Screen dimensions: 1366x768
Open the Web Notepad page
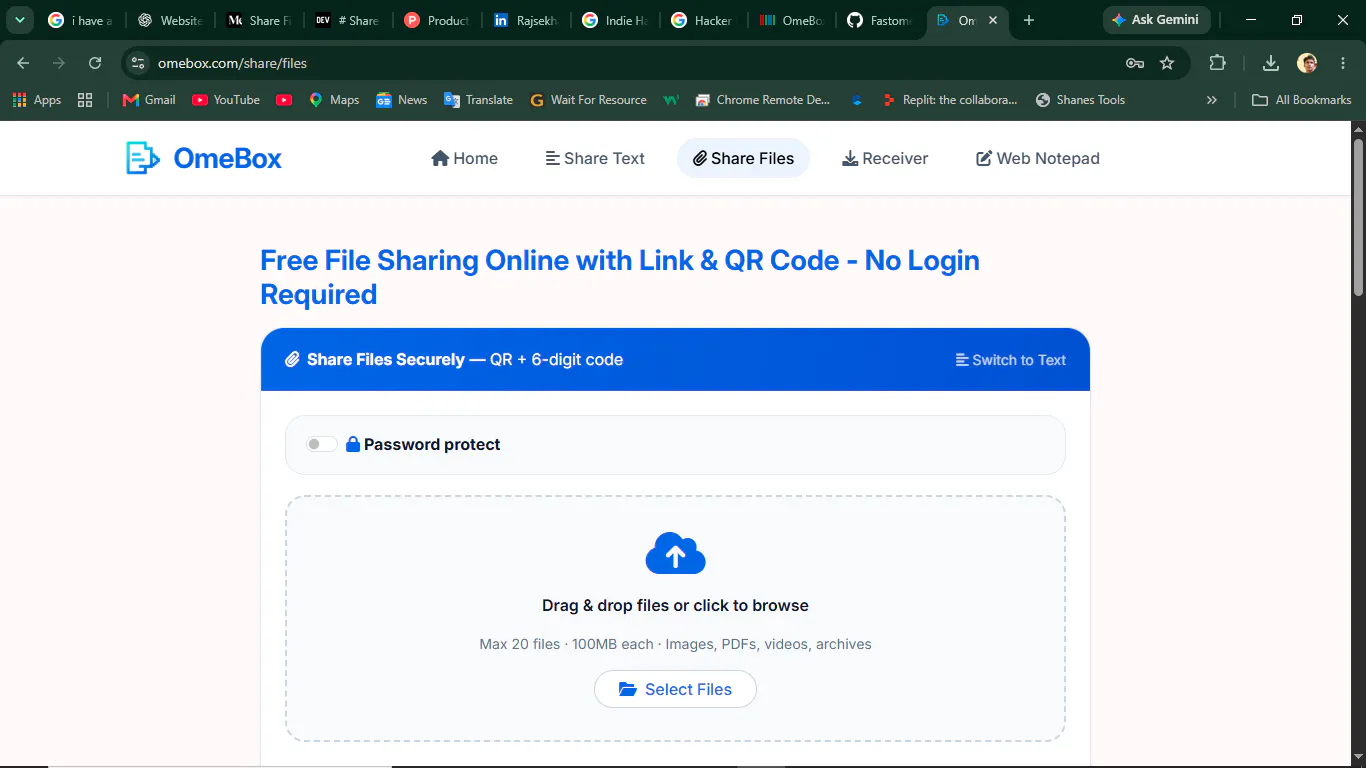coord(1038,158)
